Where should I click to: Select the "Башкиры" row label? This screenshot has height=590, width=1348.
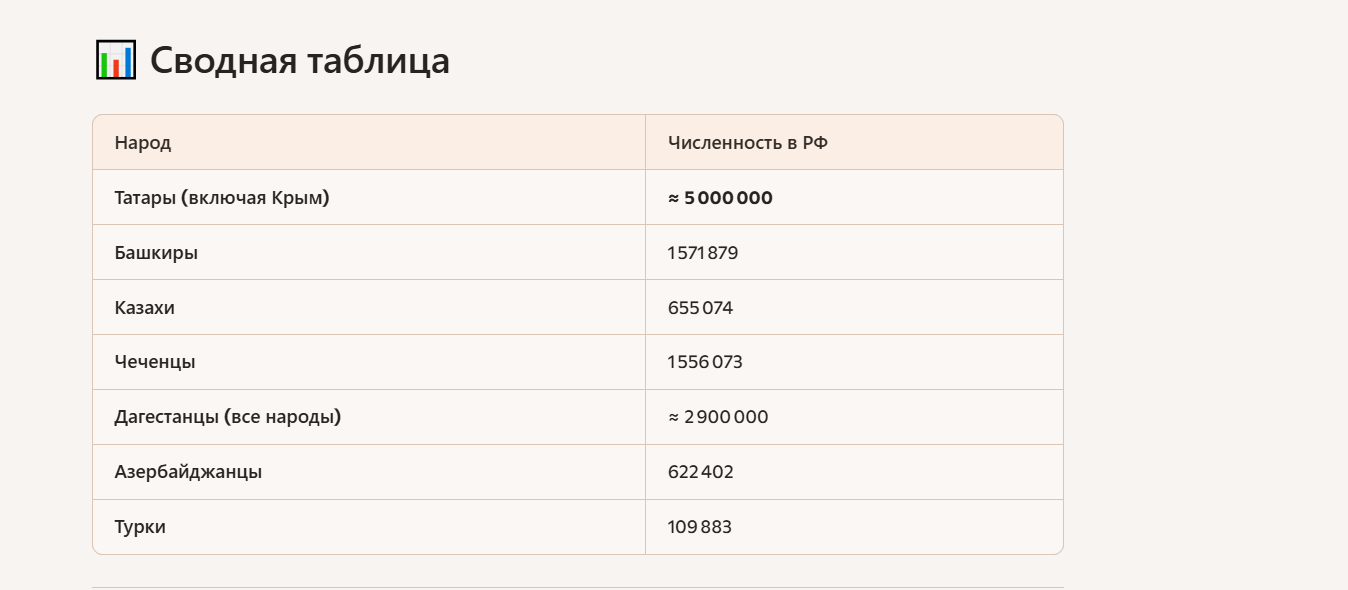[x=156, y=253]
